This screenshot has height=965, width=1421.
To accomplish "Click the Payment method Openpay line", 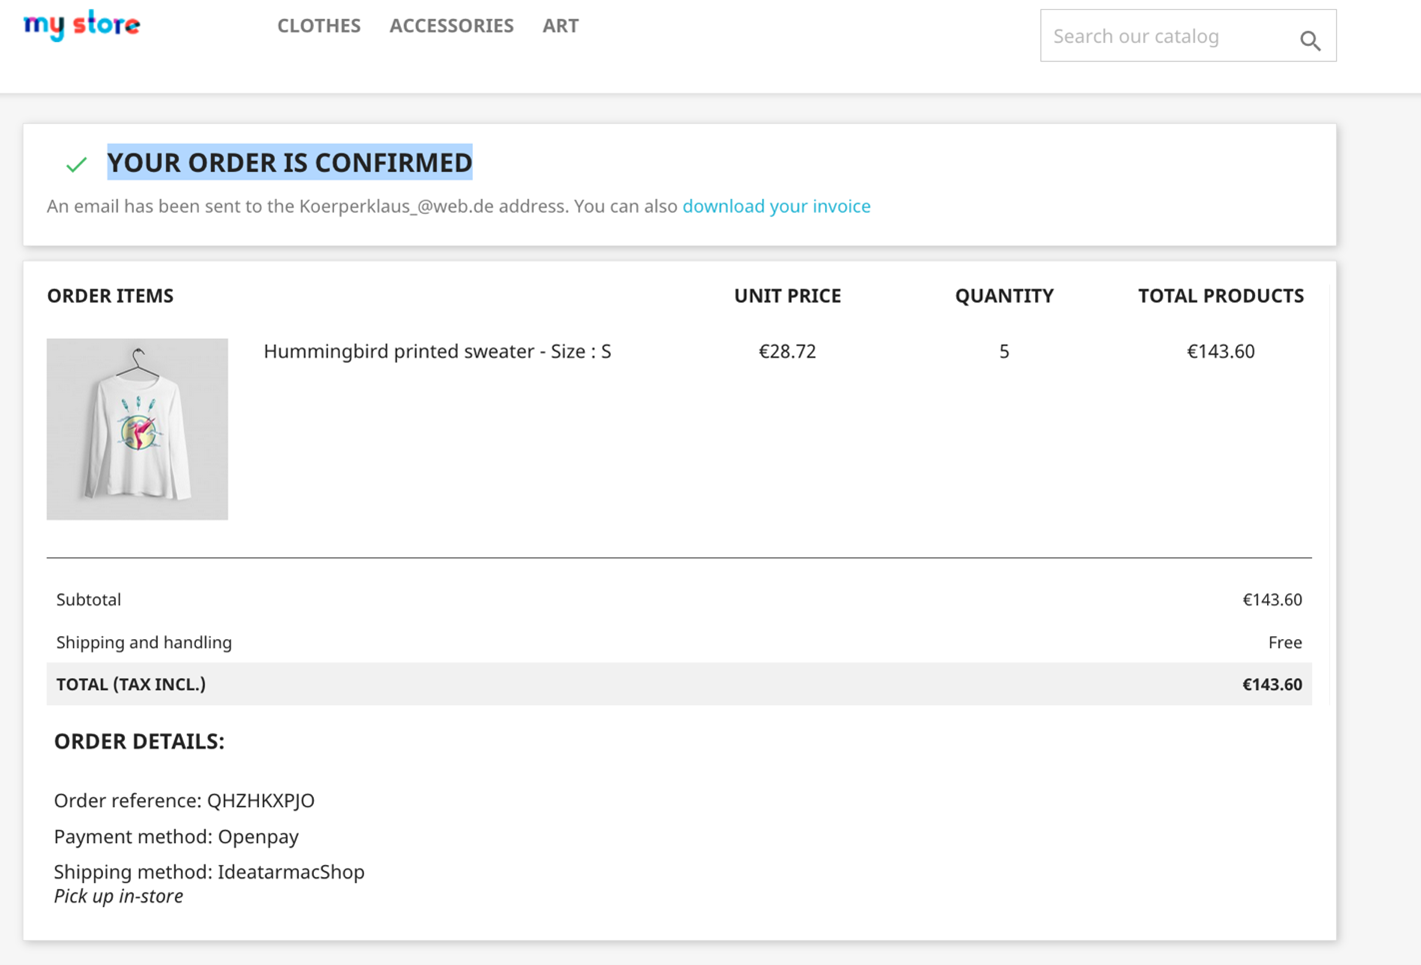I will click(x=176, y=836).
